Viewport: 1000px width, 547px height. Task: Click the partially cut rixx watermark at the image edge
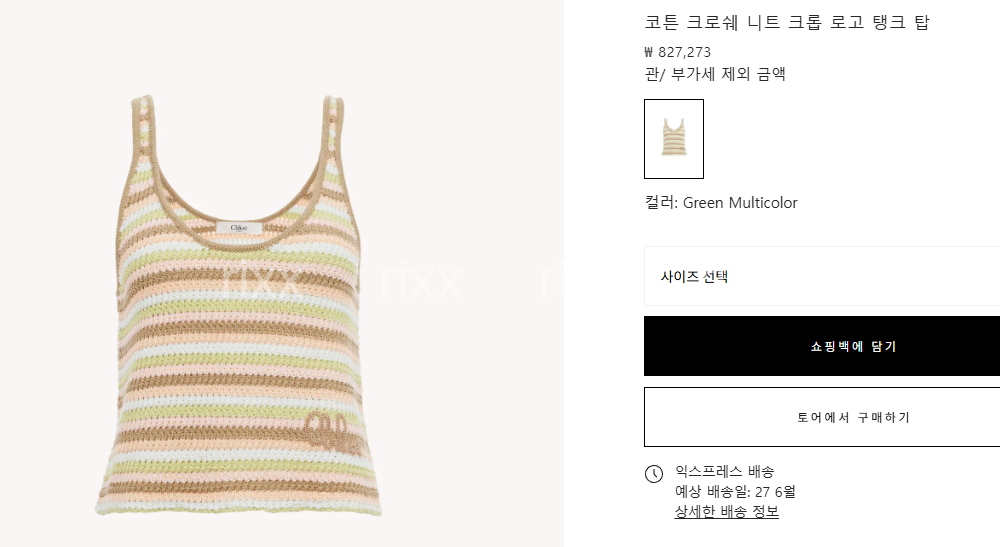[552, 281]
